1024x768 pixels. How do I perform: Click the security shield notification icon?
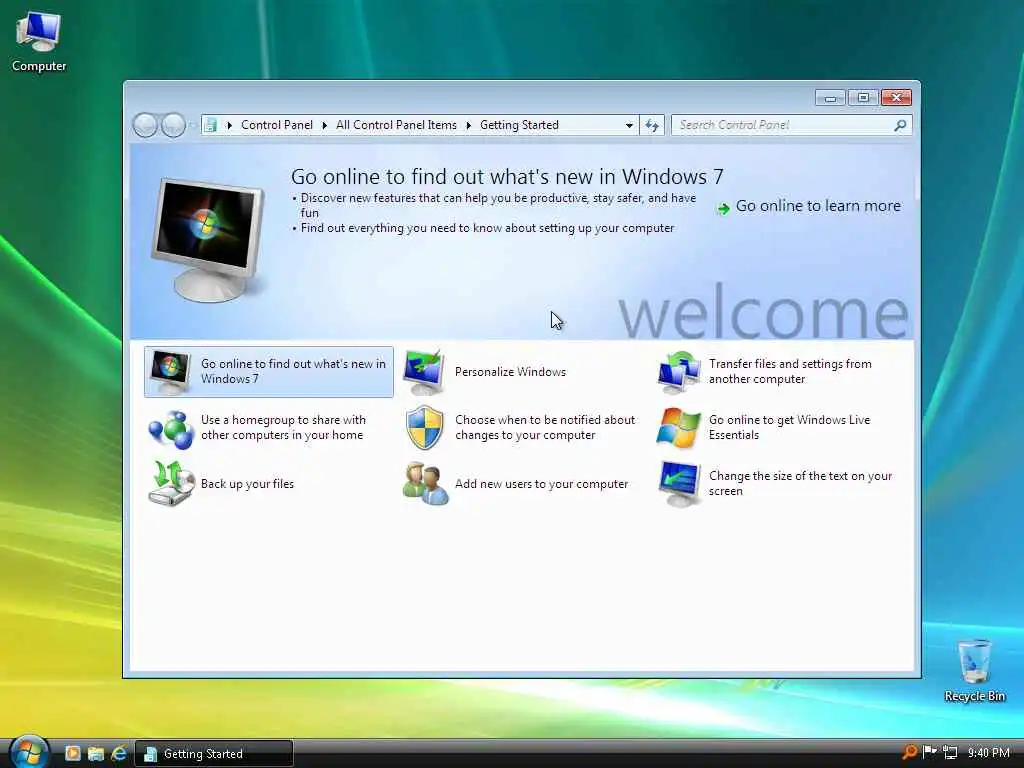(424, 428)
